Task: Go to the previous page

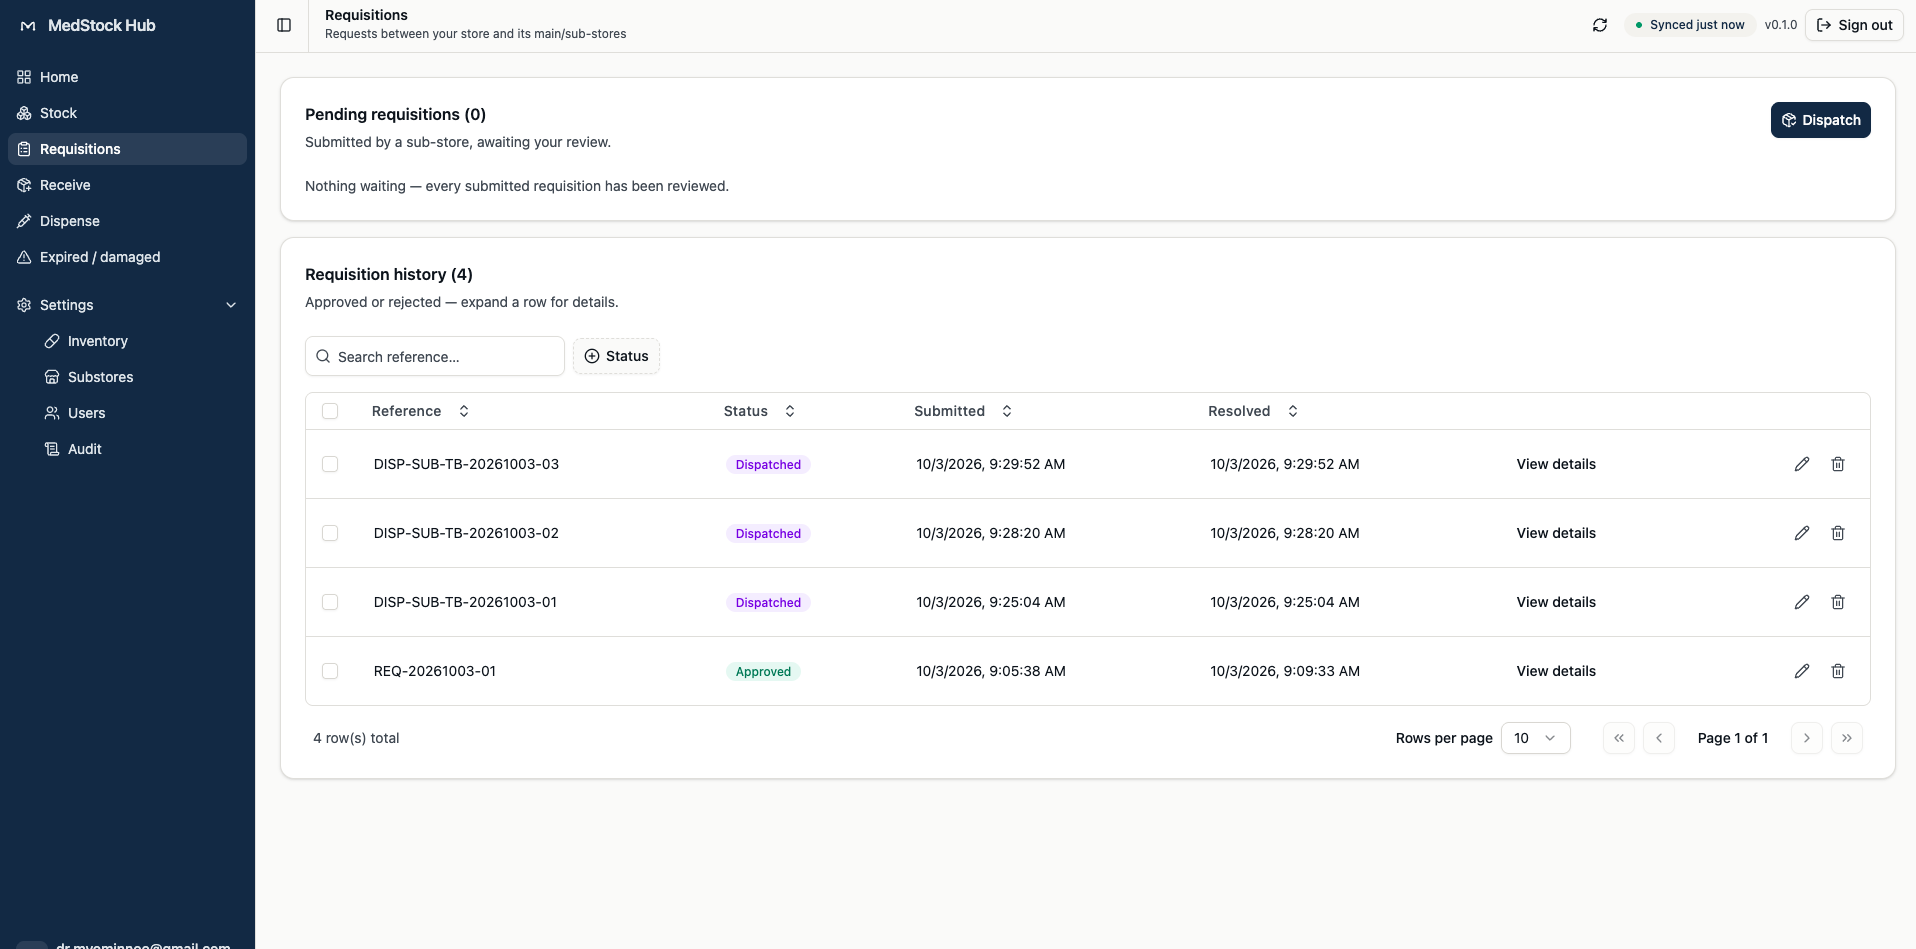Action: click(1659, 738)
